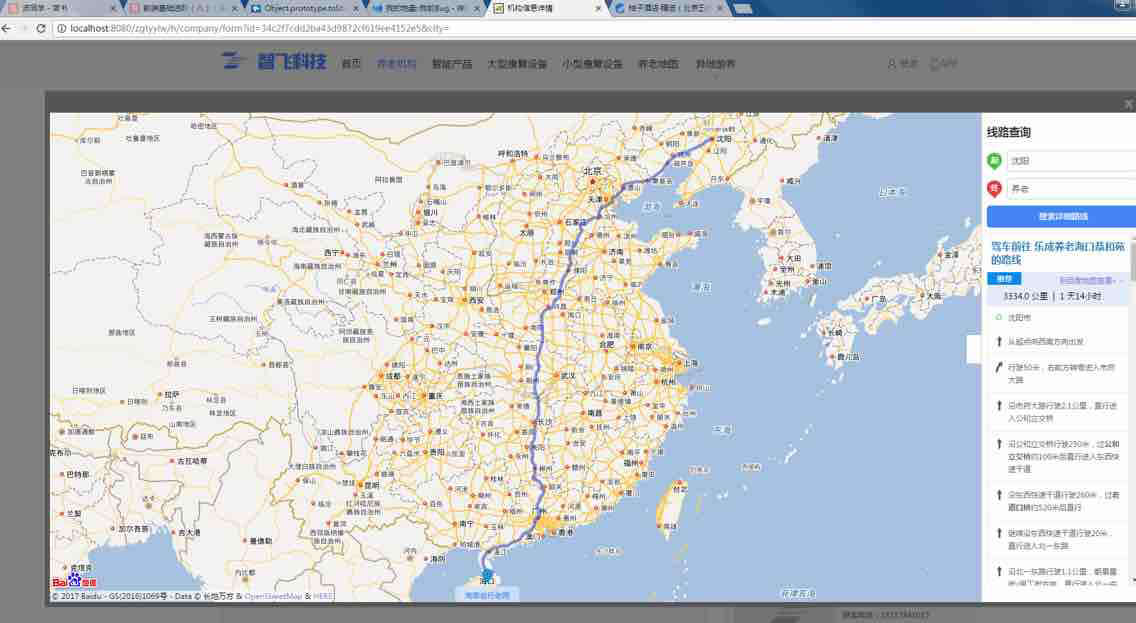Click the destination field containing 养老
The image size is (1136, 623).
[1070, 188]
